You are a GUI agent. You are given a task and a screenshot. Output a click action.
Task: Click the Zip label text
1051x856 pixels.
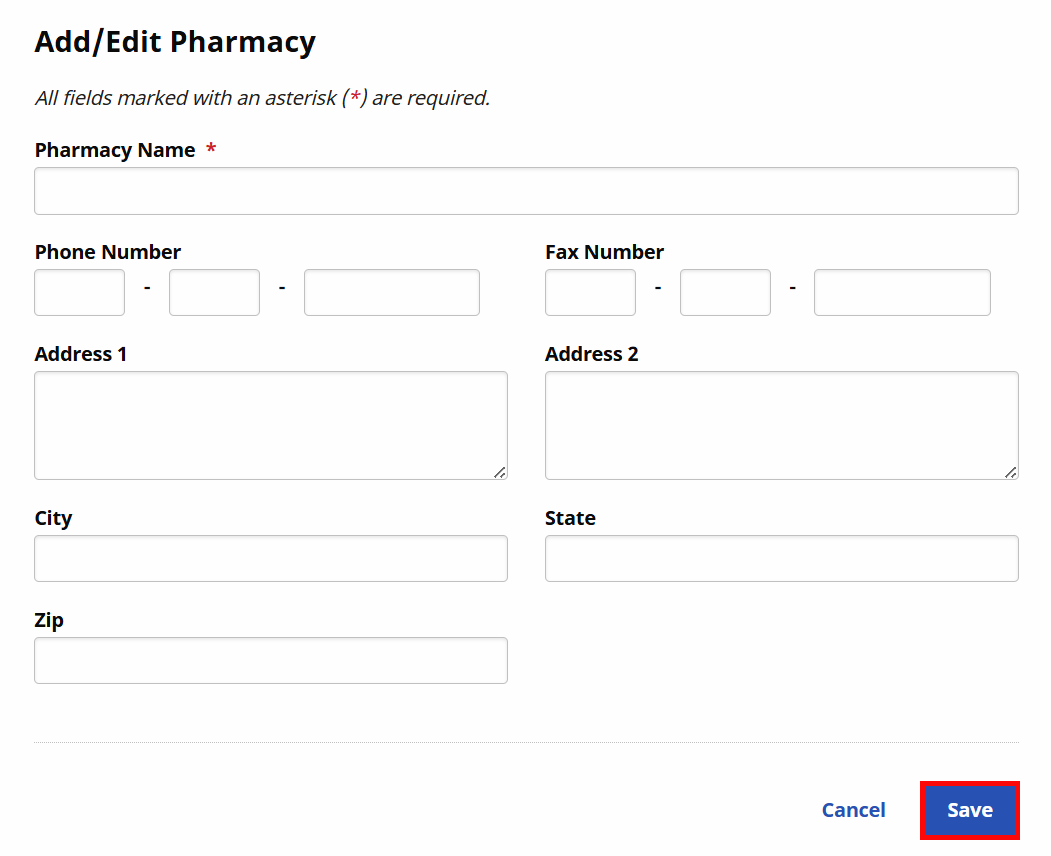(x=49, y=620)
